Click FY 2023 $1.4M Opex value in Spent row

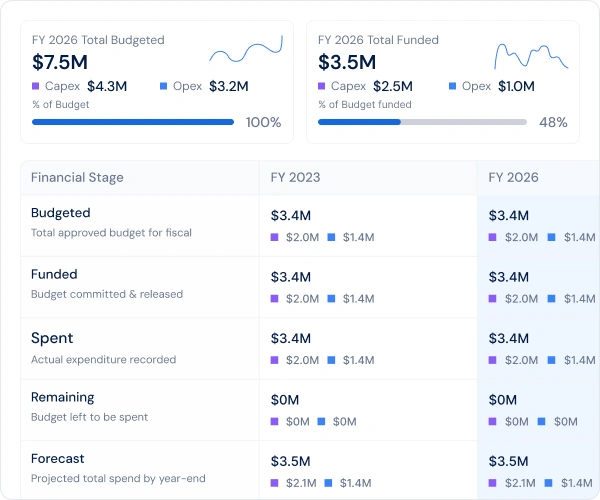(359, 360)
